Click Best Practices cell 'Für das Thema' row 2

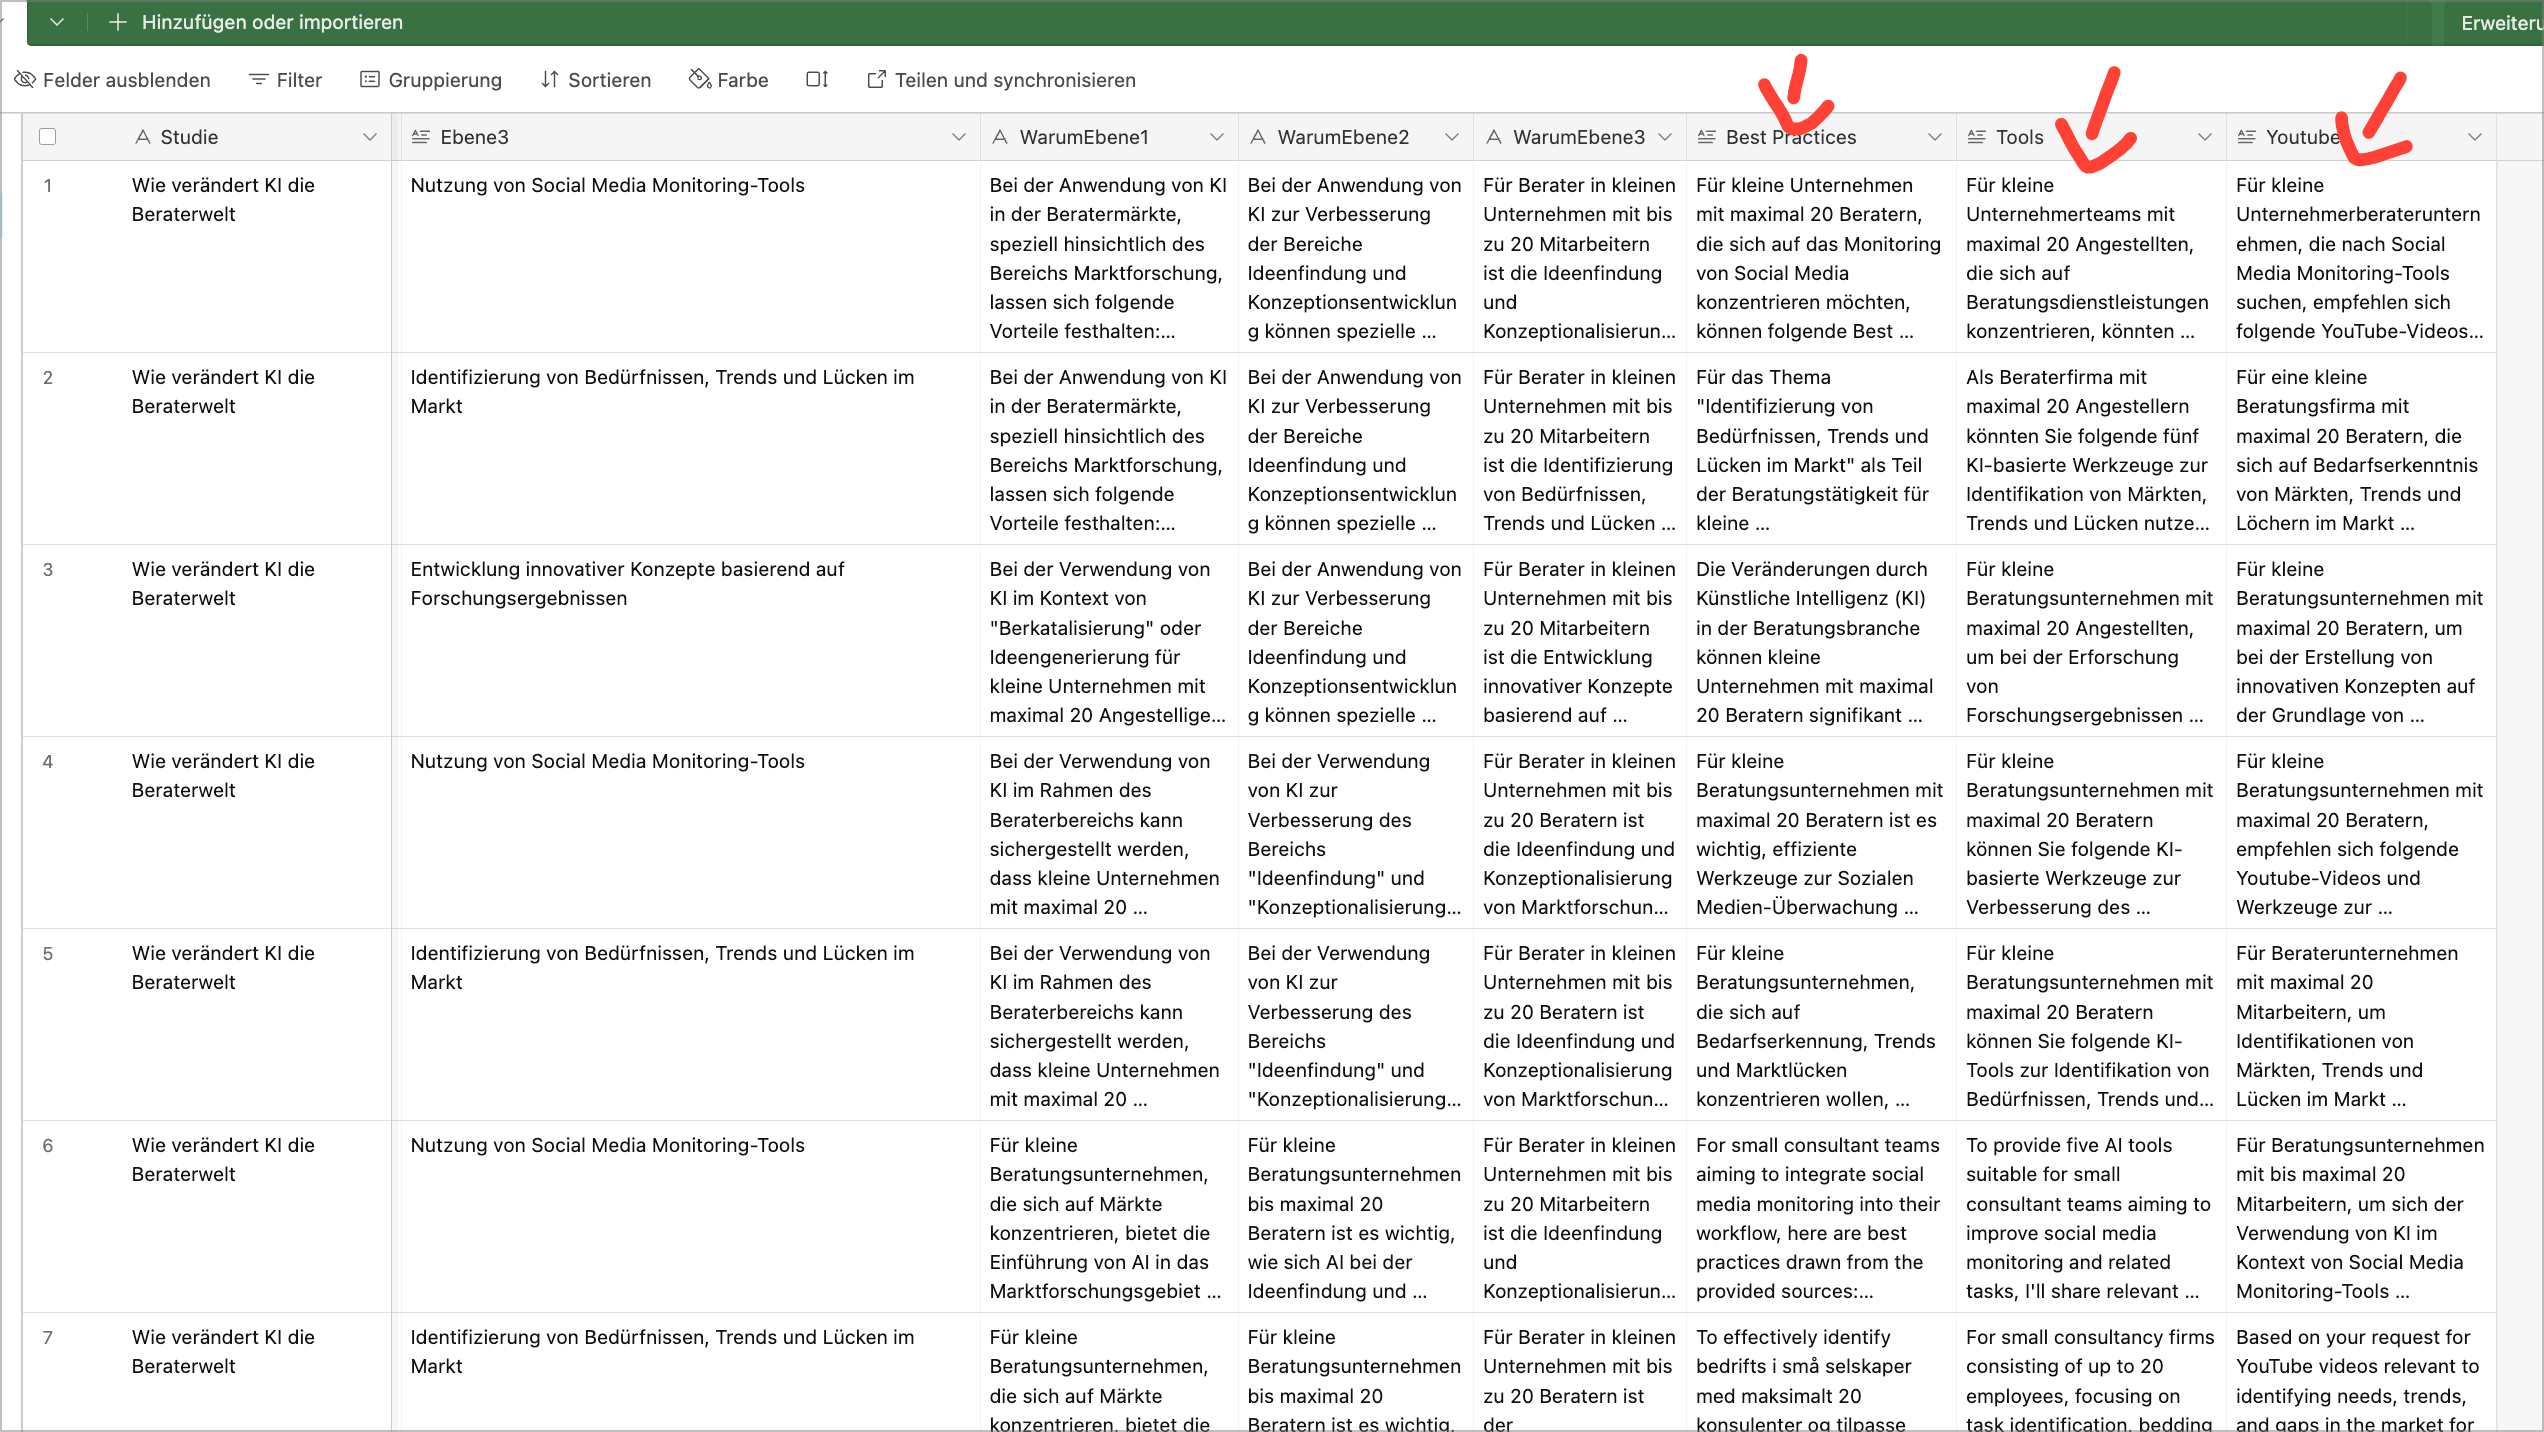(1821, 449)
